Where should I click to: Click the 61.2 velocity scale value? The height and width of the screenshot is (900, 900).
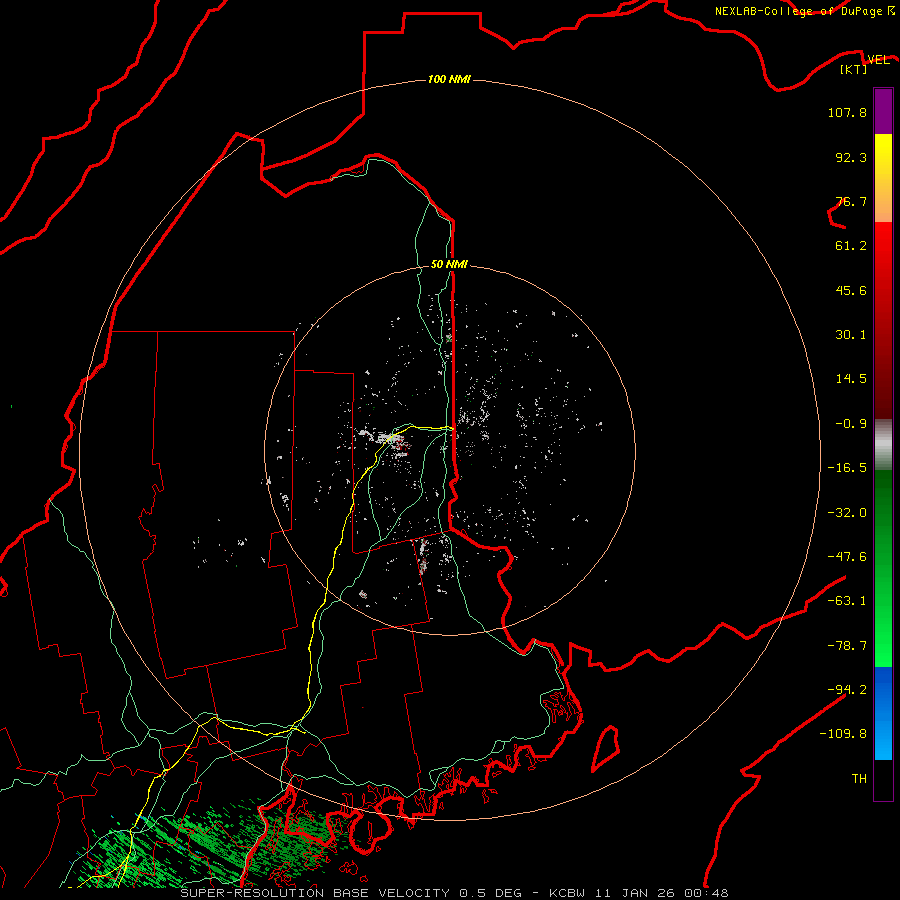pyautogui.click(x=851, y=246)
